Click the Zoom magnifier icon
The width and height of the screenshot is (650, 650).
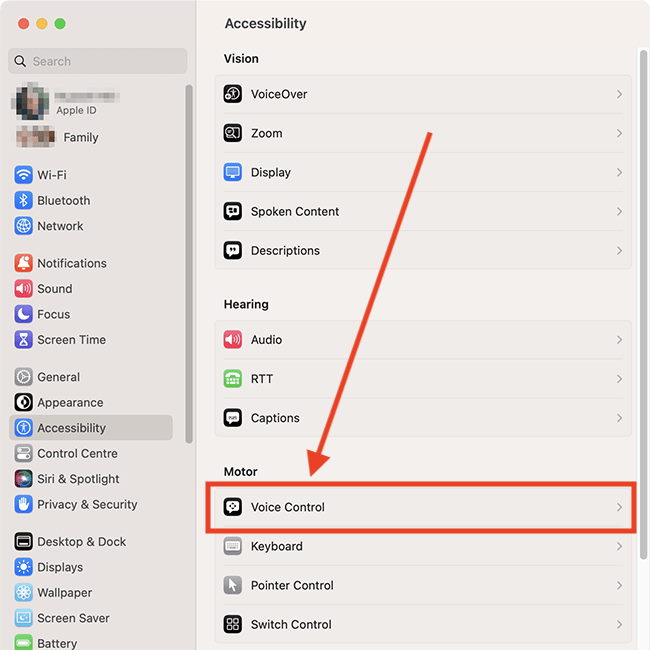(x=233, y=133)
